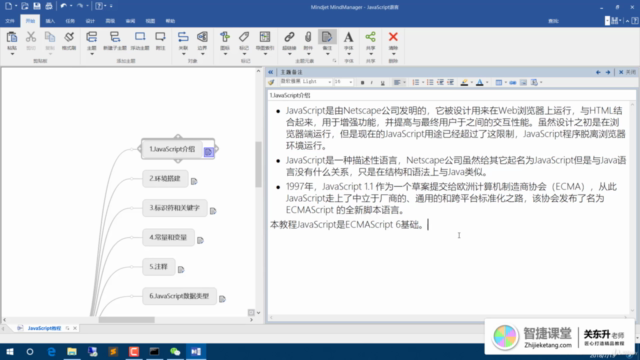Screen dimensions: 640x360
Task: Click the Attachment paperclip icon
Action: point(308,37)
